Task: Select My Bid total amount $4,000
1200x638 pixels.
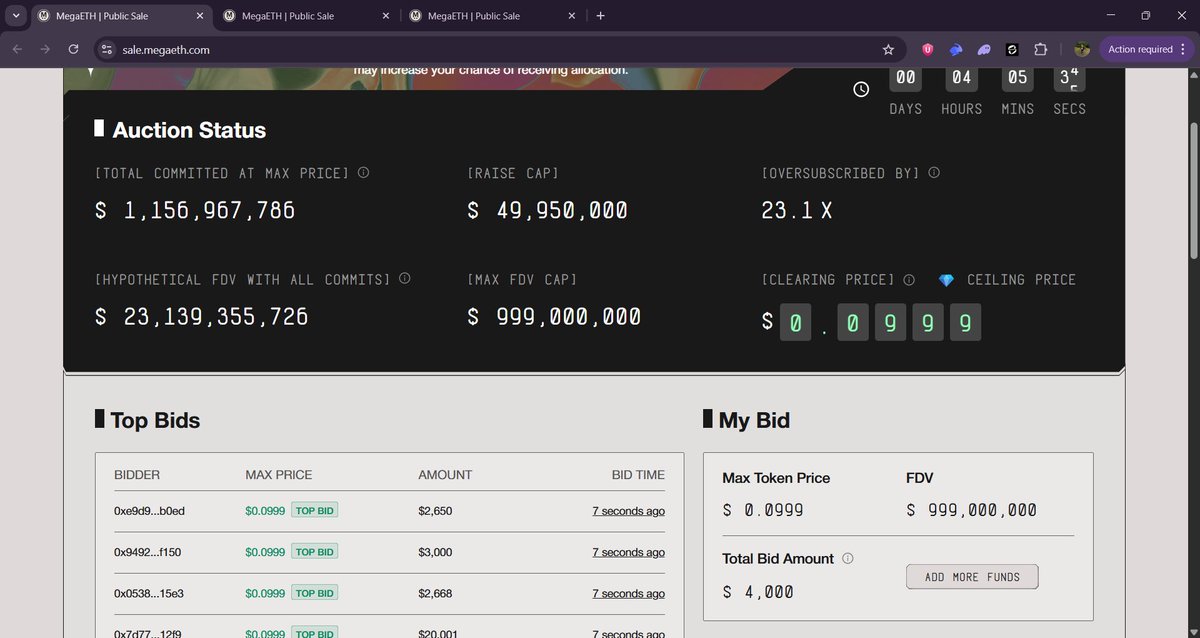Action: click(758, 592)
